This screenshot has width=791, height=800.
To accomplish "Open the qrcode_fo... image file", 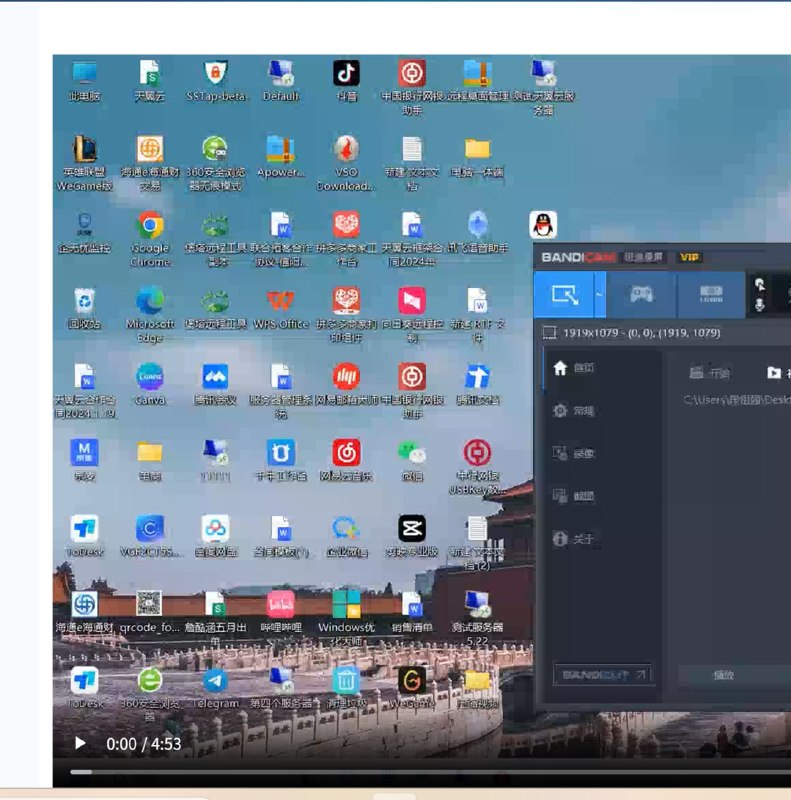I will tap(150, 612).
